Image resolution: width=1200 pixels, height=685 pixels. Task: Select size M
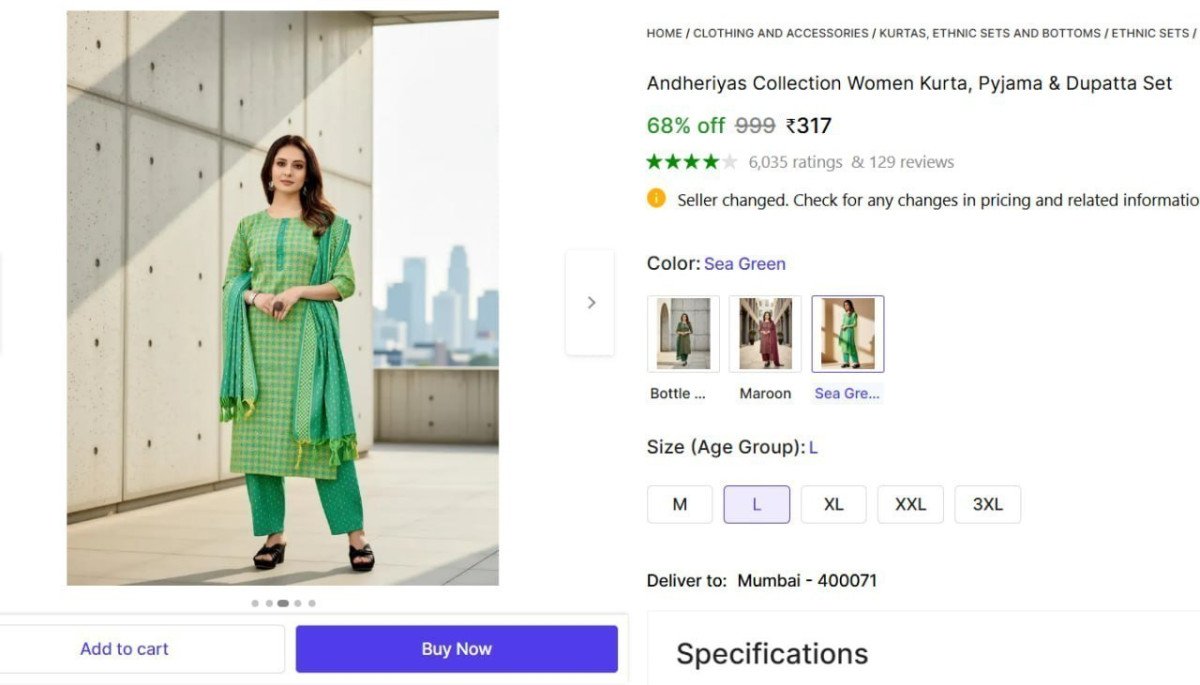pyautogui.click(x=679, y=504)
